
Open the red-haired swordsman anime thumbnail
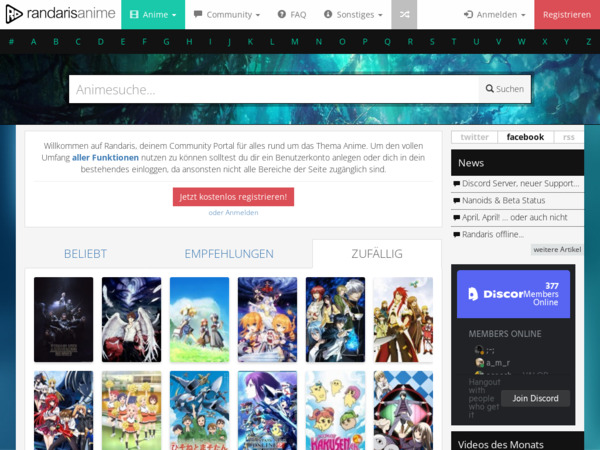[403, 320]
